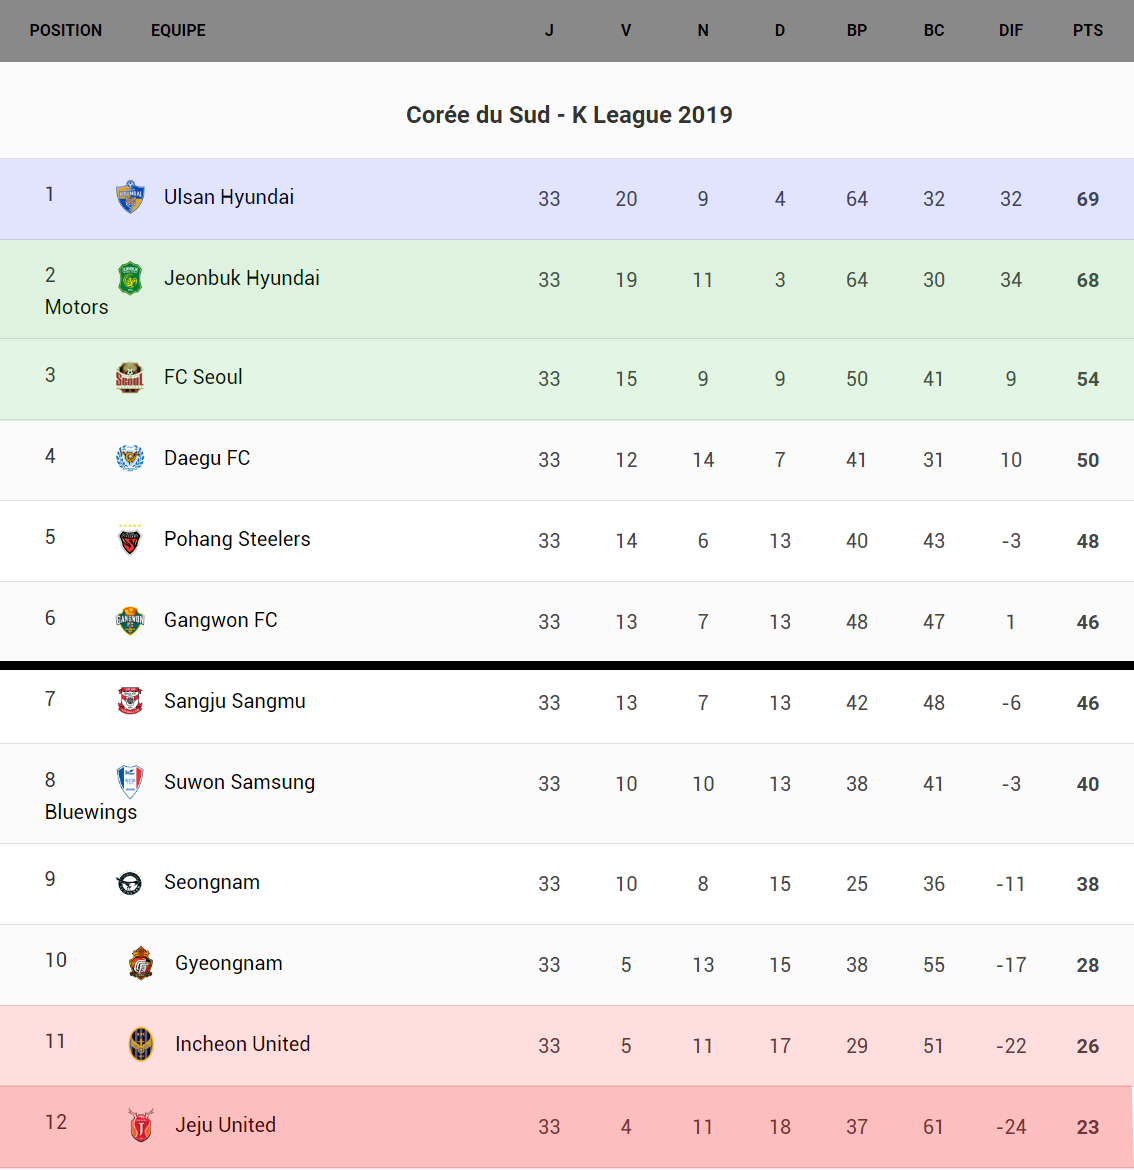Click the Suwon Samsung Bluewings crest
This screenshot has width=1134, height=1170.
pos(130,782)
